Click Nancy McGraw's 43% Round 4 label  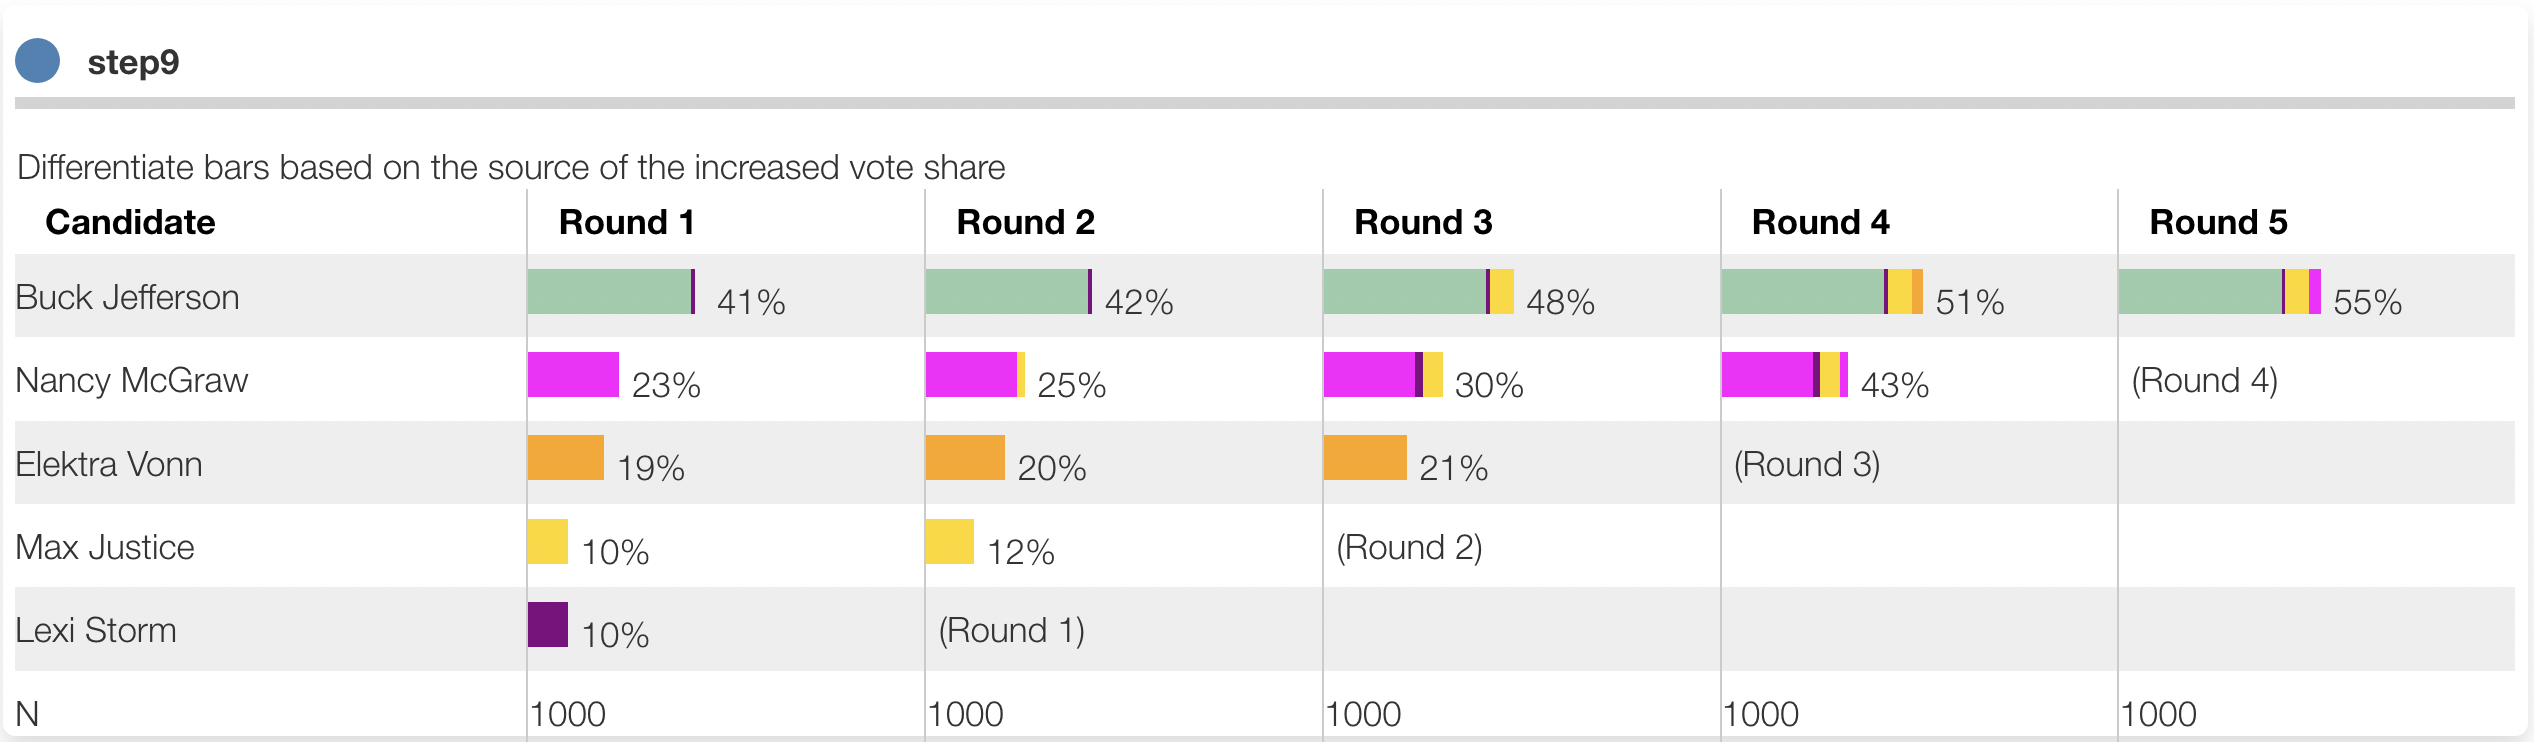[x=1894, y=385]
